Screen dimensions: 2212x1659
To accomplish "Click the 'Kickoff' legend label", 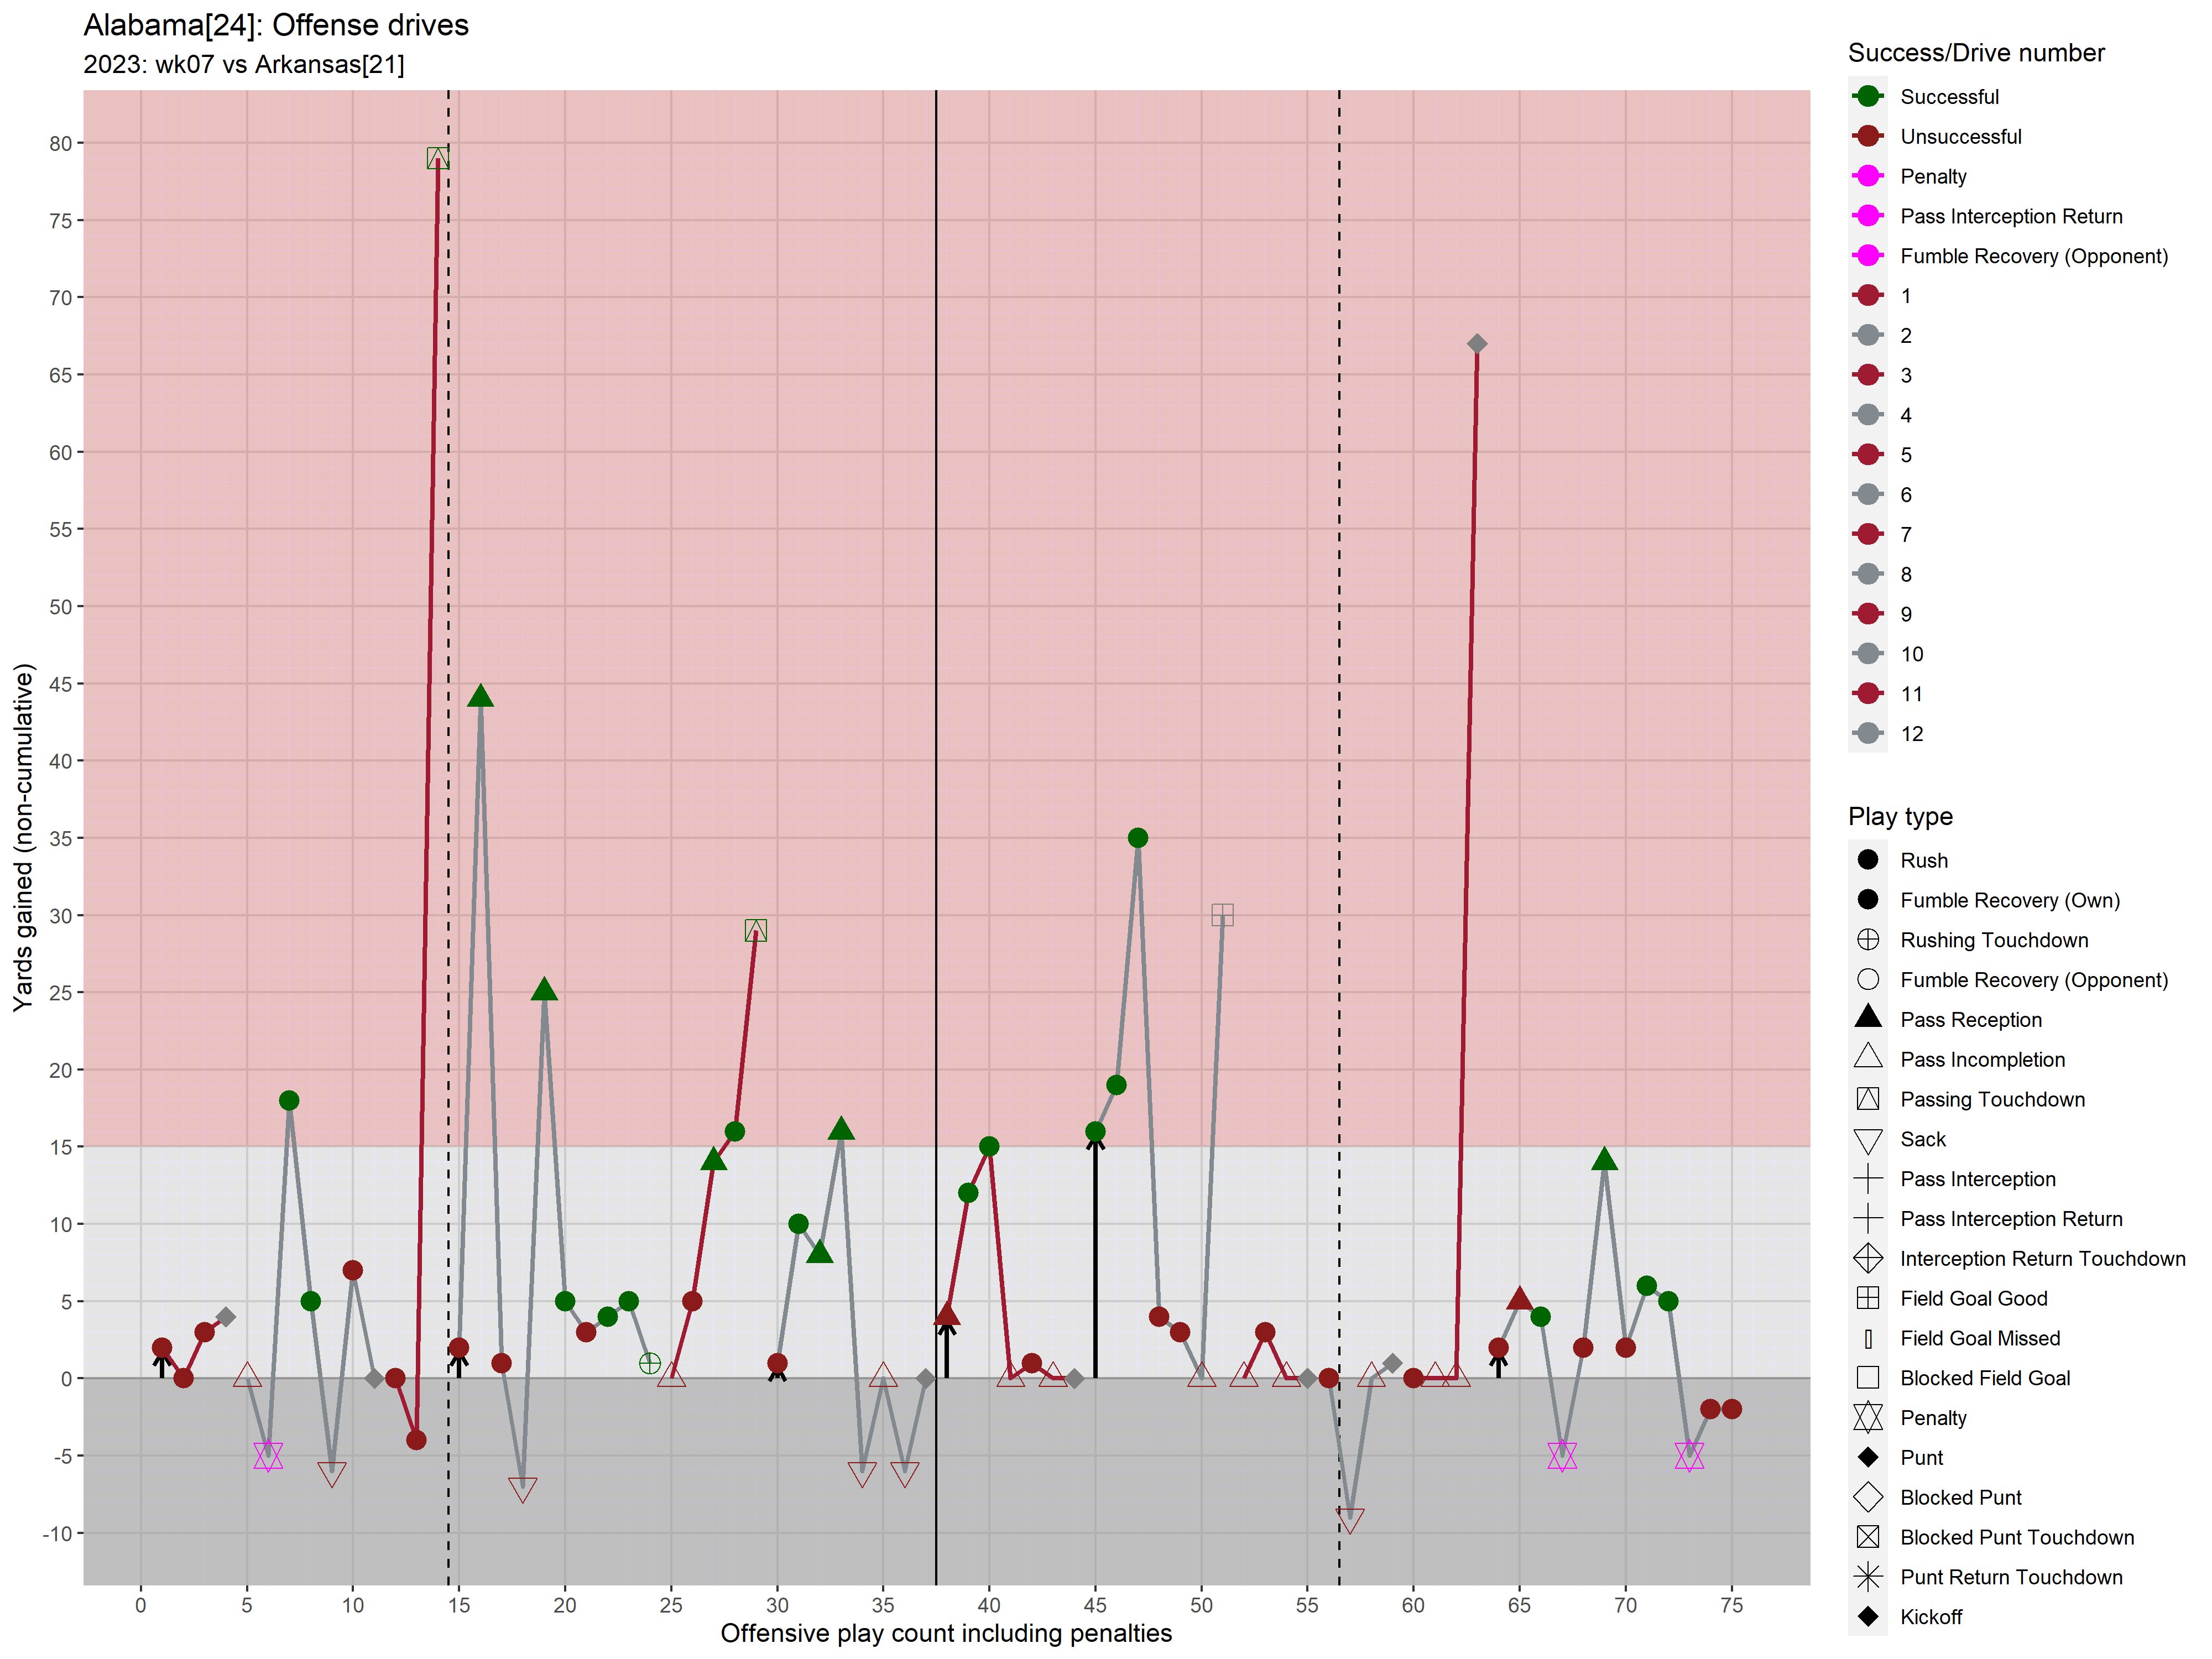I will (1931, 1618).
